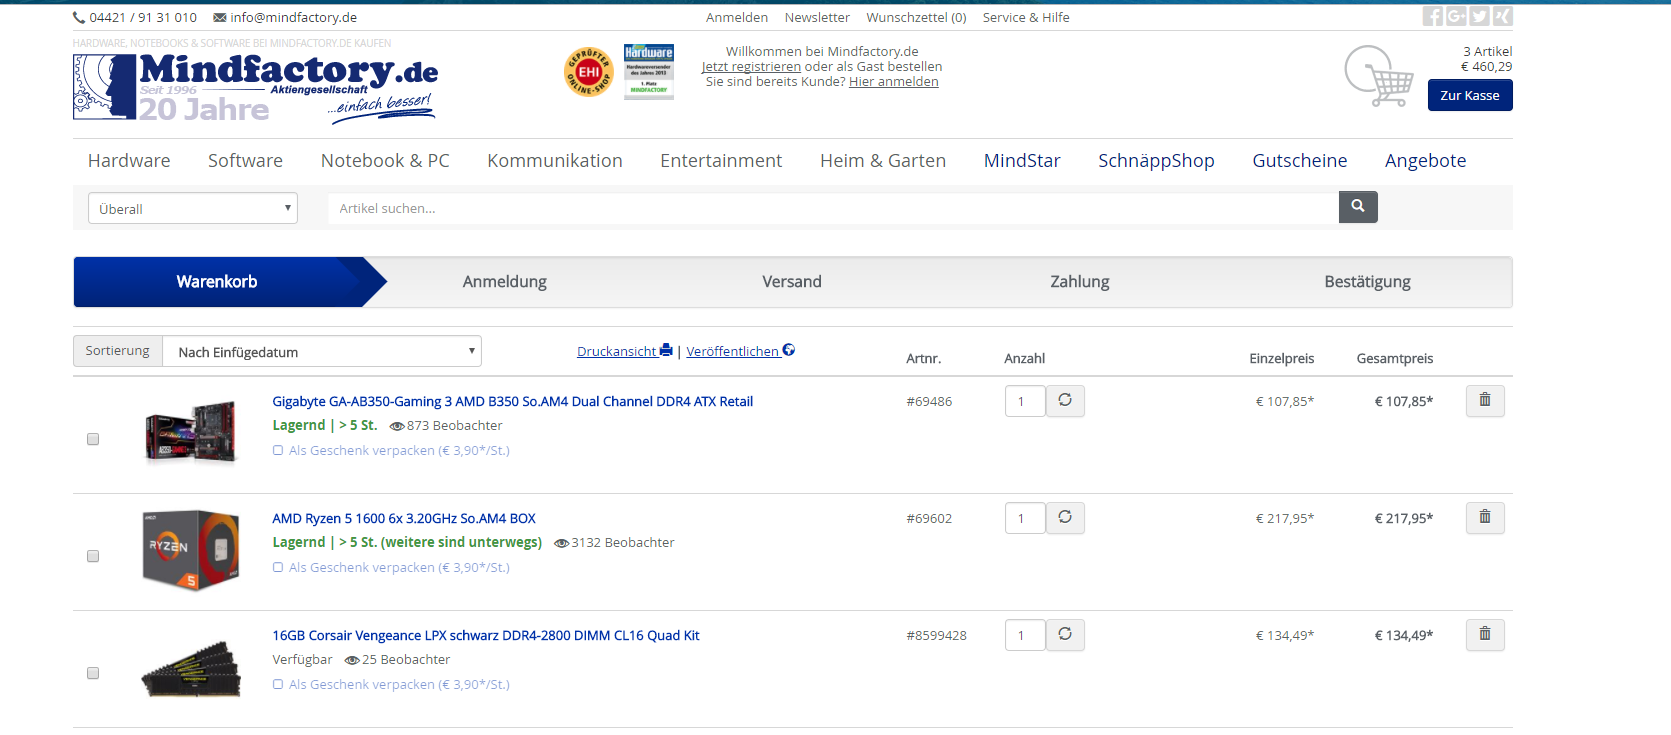Screen dimensions: 1671x735
Task: Open the Nach Einfügedatum sorting dropdown
Action: [x=322, y=351]
